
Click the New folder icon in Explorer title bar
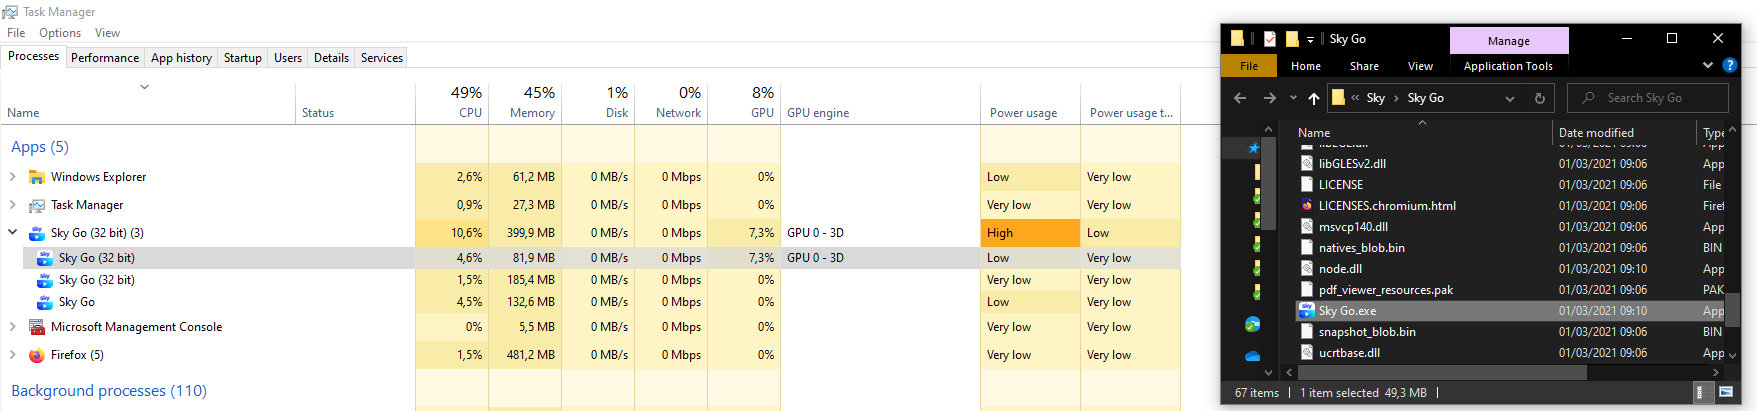[1292, 39]
